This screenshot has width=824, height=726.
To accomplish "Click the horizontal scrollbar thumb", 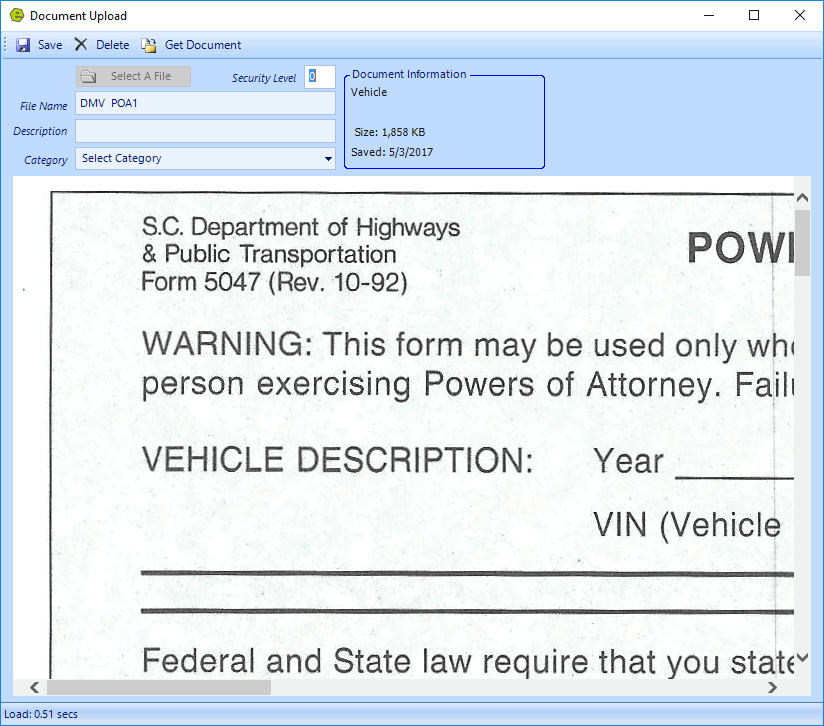I will click(159, 687).
